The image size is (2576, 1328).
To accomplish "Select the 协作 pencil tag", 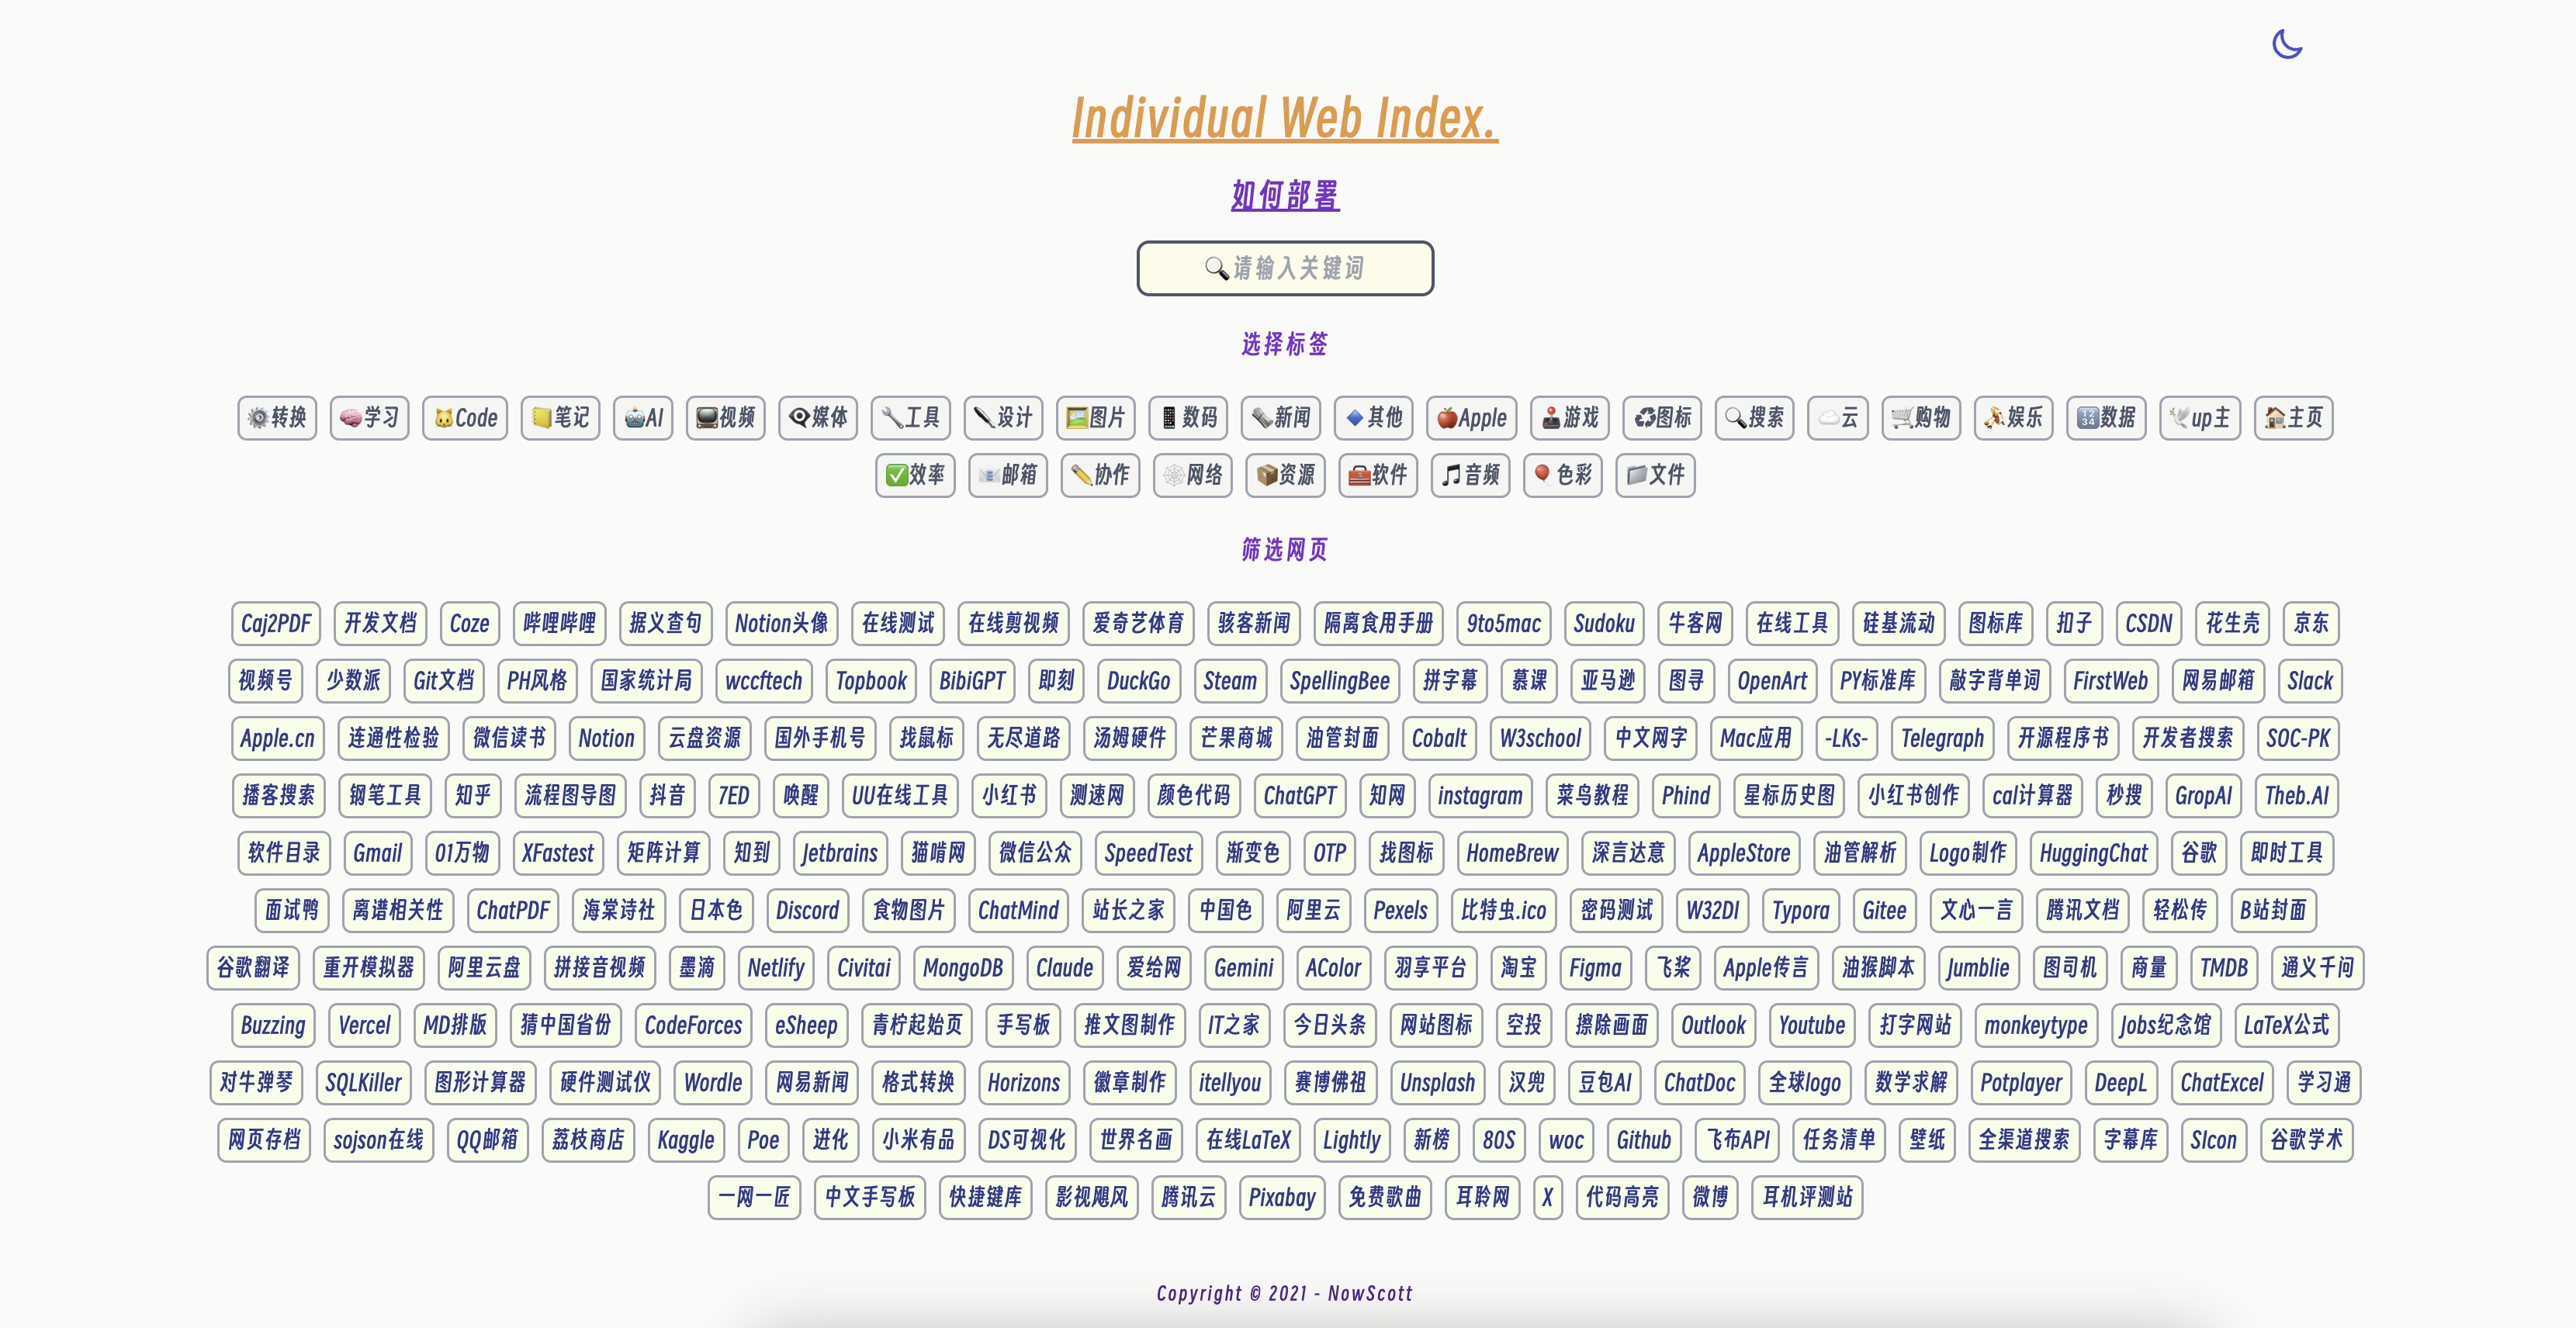I will click(x=1100, y=475).
